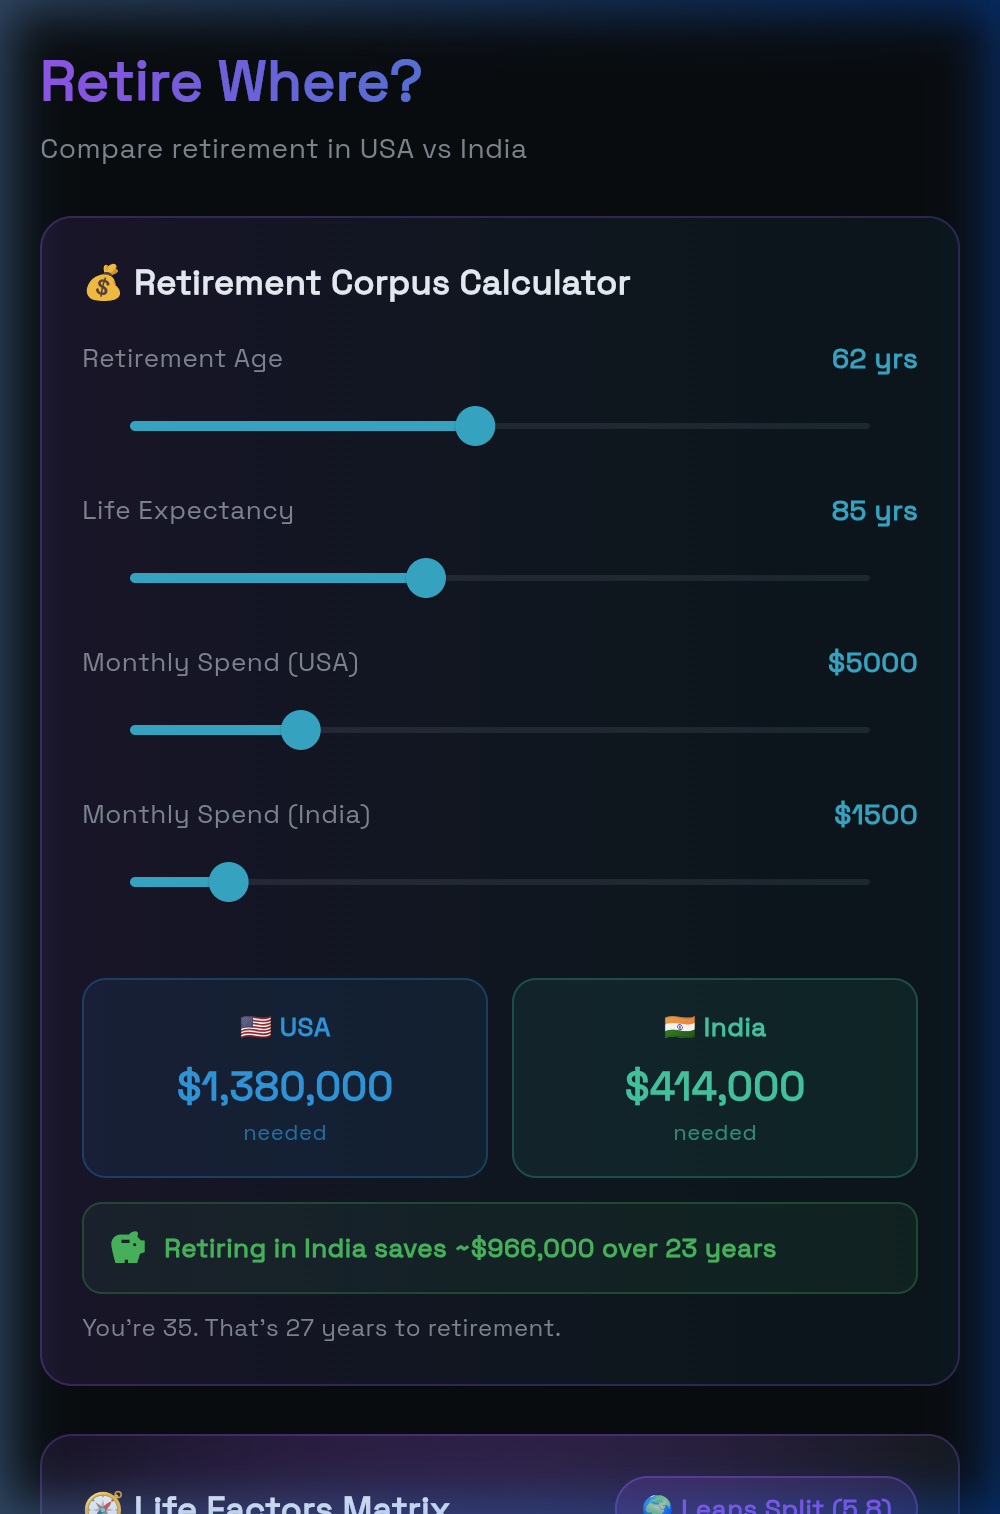The image size is (1000, 1514).
Task: Click the 85 yrs life expectancy value
Action: pyautogui.click(x=874, y=511)
